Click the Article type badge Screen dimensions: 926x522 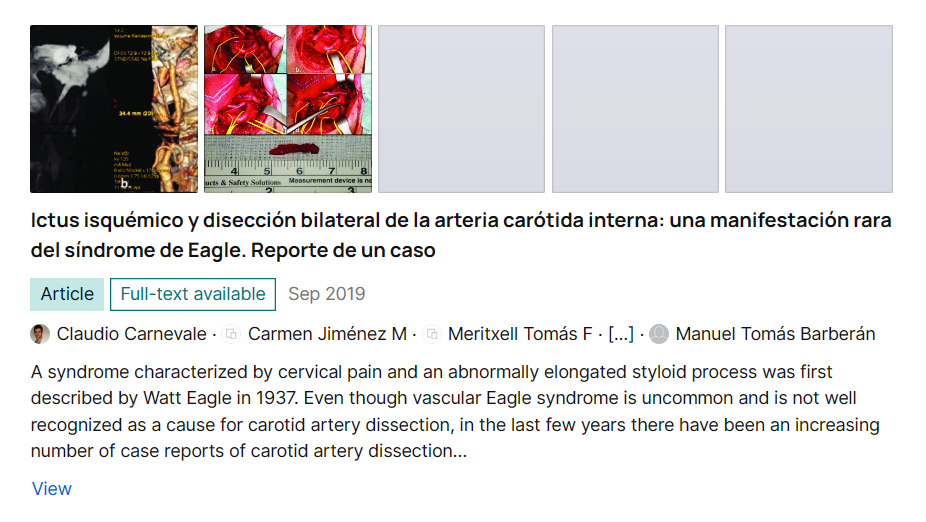click(67, 294)
